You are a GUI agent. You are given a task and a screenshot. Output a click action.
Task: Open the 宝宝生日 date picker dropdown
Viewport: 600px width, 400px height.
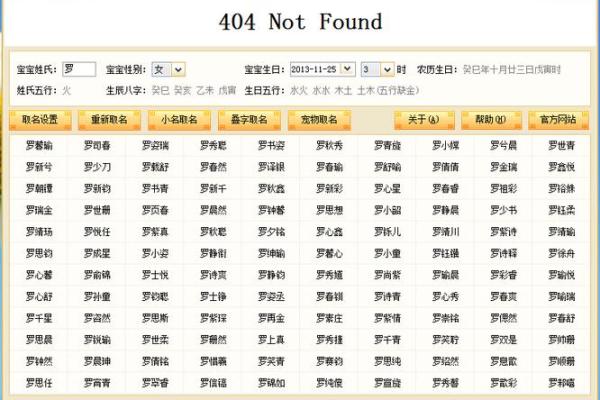pos(347,69)
